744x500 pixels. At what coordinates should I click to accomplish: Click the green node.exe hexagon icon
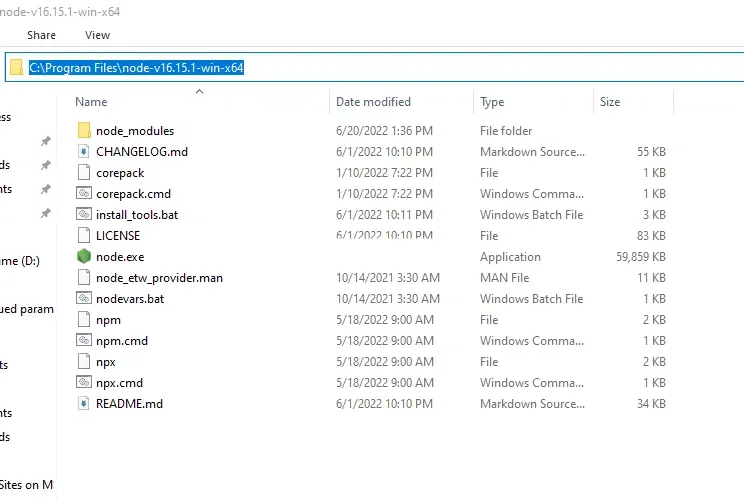click(84, 256)
